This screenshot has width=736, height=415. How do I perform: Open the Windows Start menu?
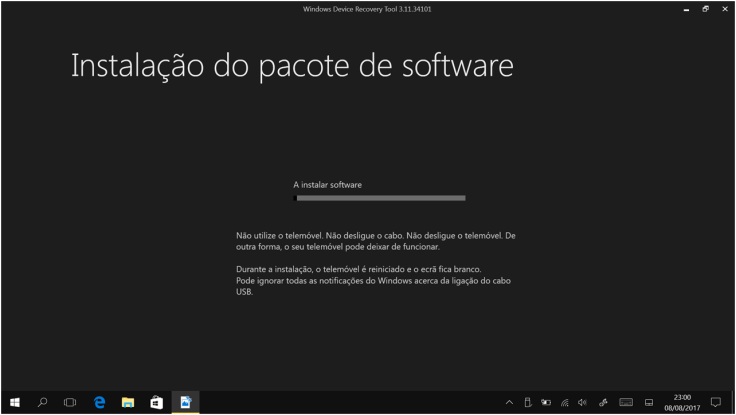click(x=14, y=402)
